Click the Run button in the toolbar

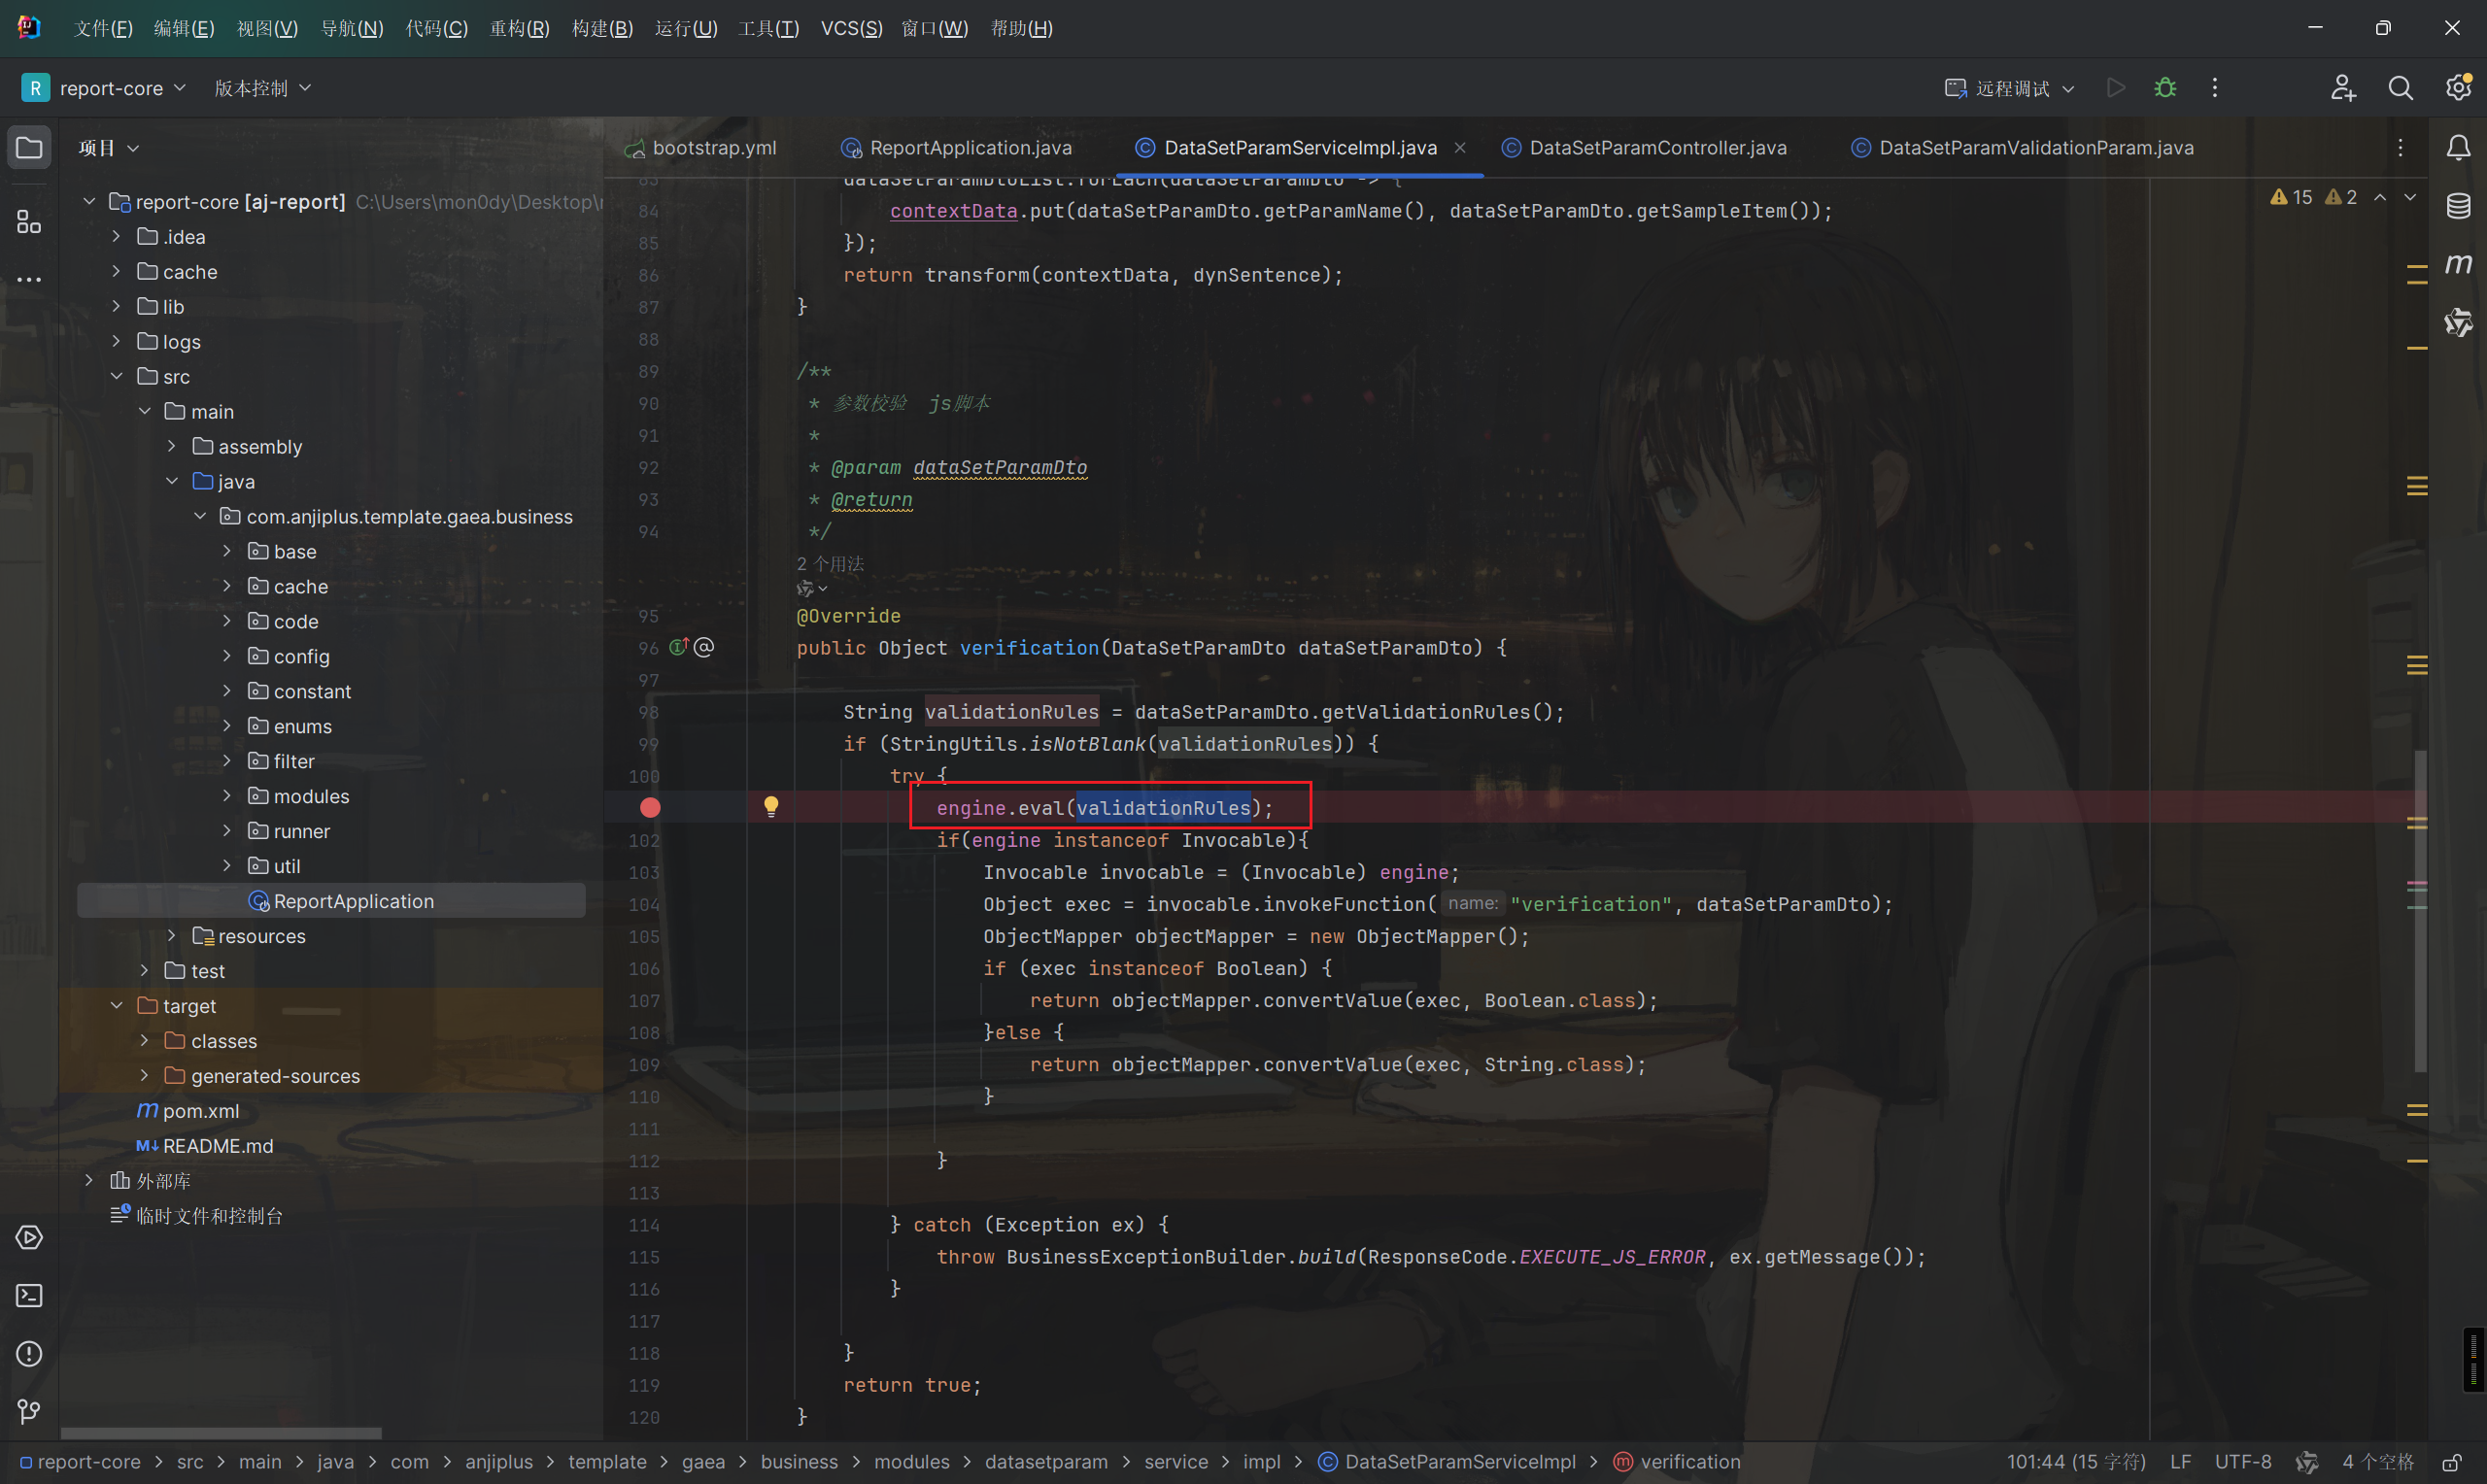point(2115,88)
